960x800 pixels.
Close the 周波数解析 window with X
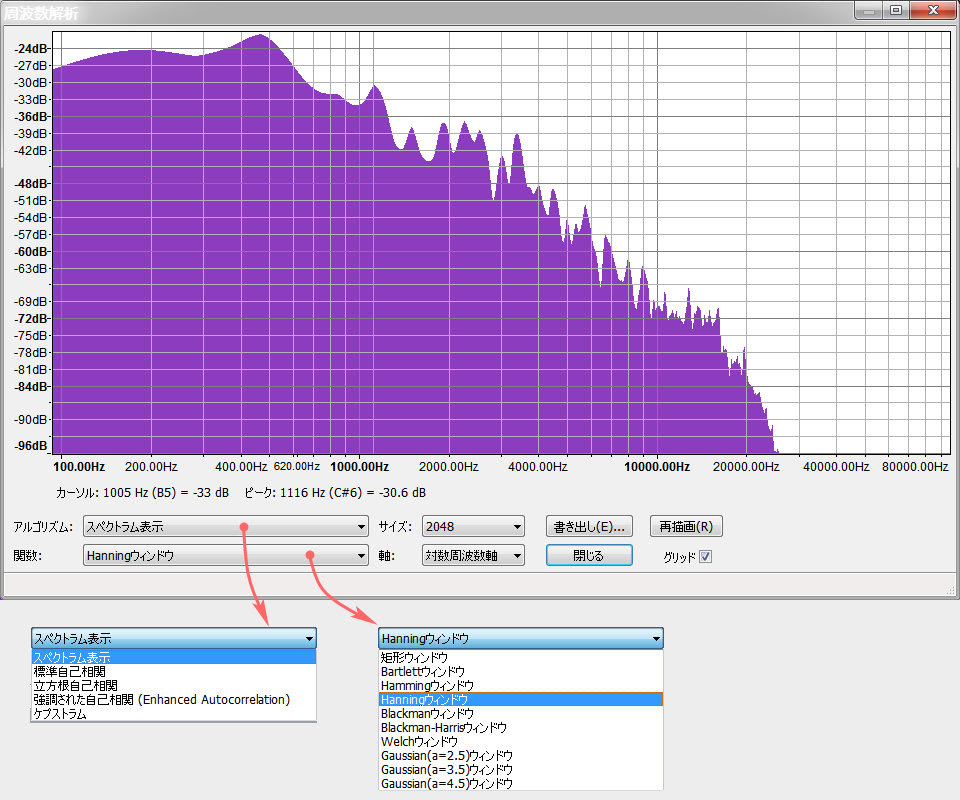pos(933,10)
